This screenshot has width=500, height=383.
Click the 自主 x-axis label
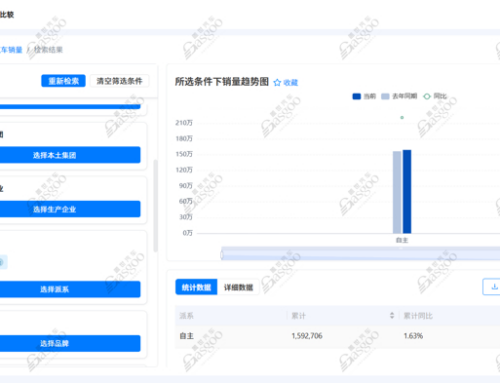[402, 240]
